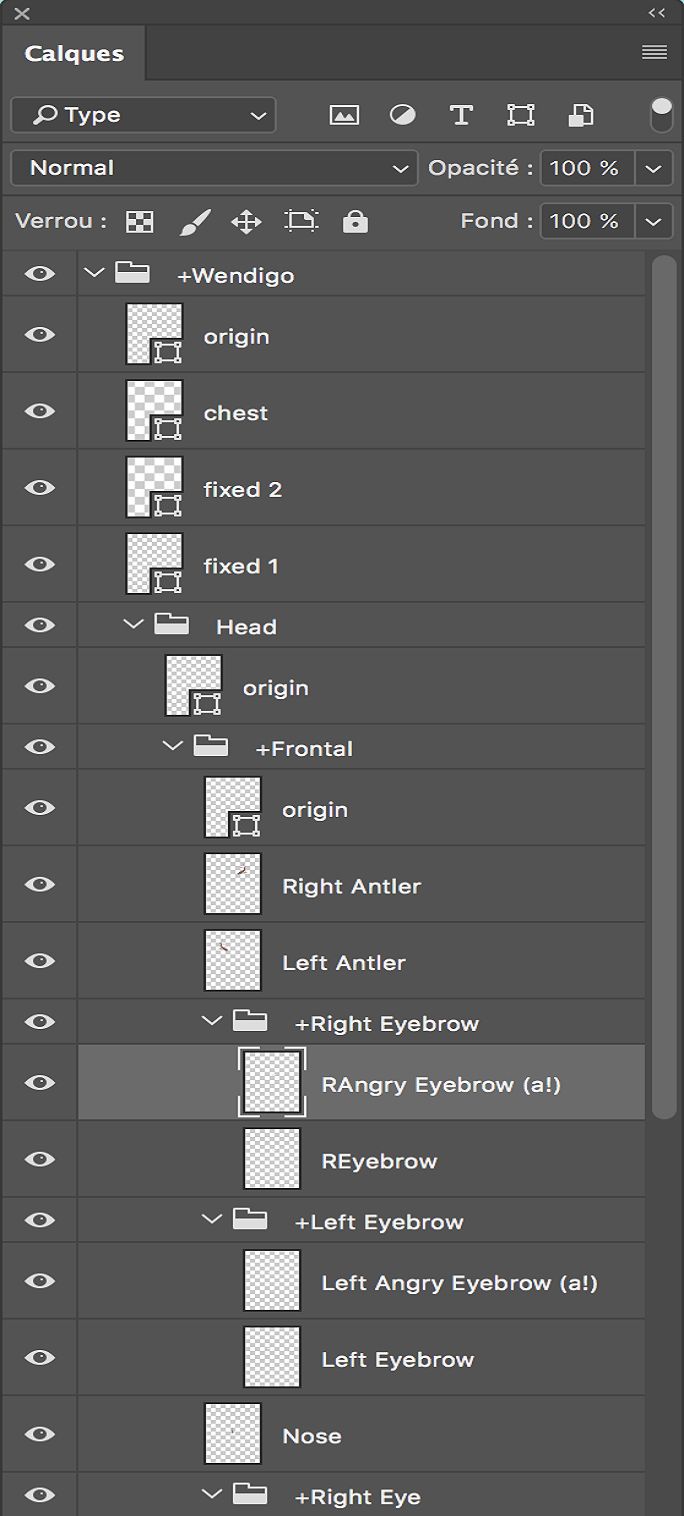Viewport: 684px width, 1516px height.
Task: Hide the Right Antler layer
Action: (x=40, y=884)
